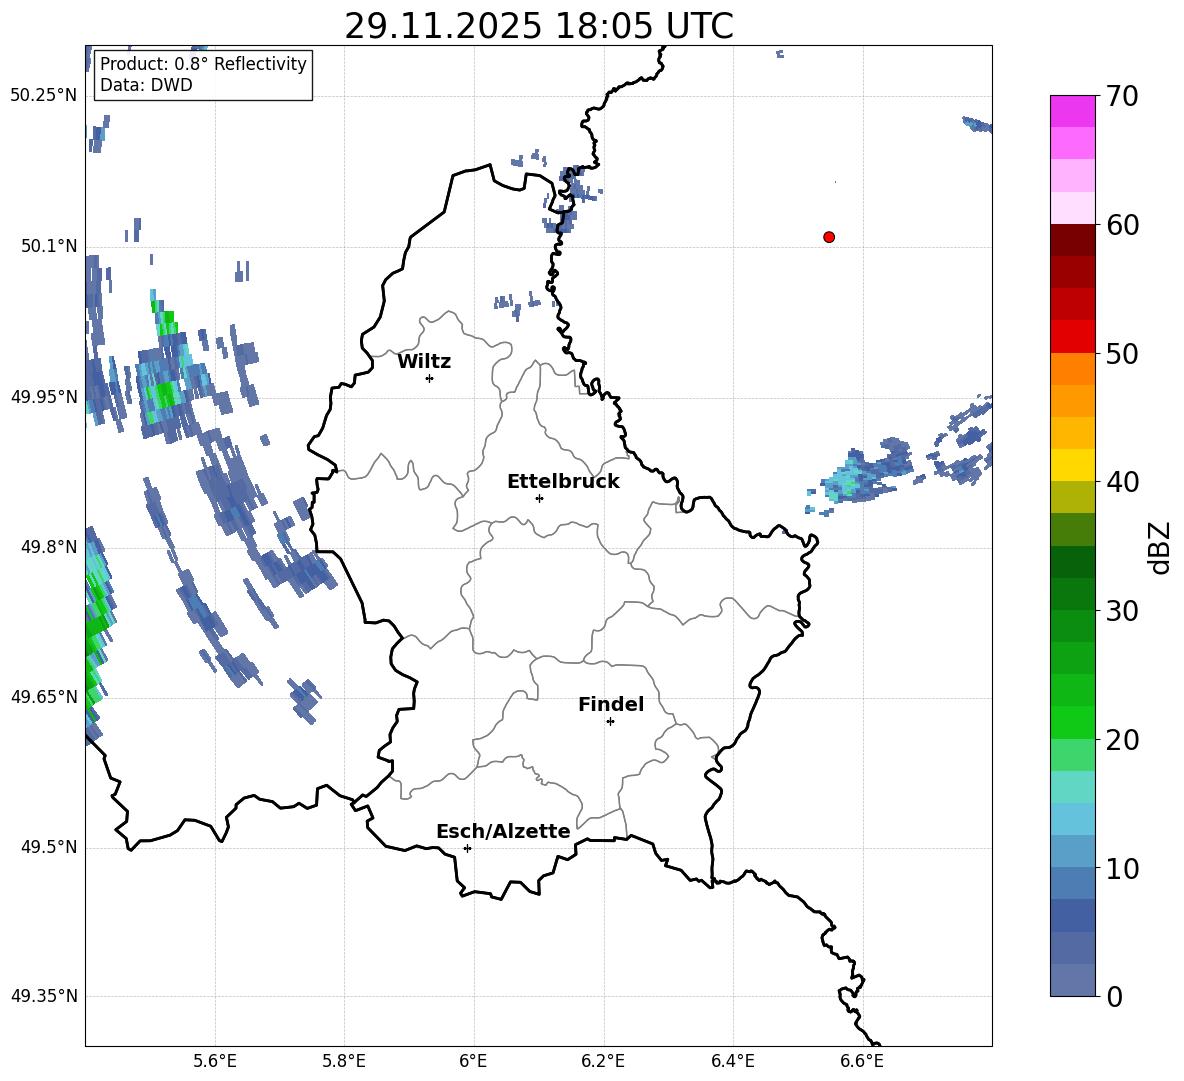Click the 49.8°N latitude label
This screenshot has width=1184, height=1081.
pos(48,547)
